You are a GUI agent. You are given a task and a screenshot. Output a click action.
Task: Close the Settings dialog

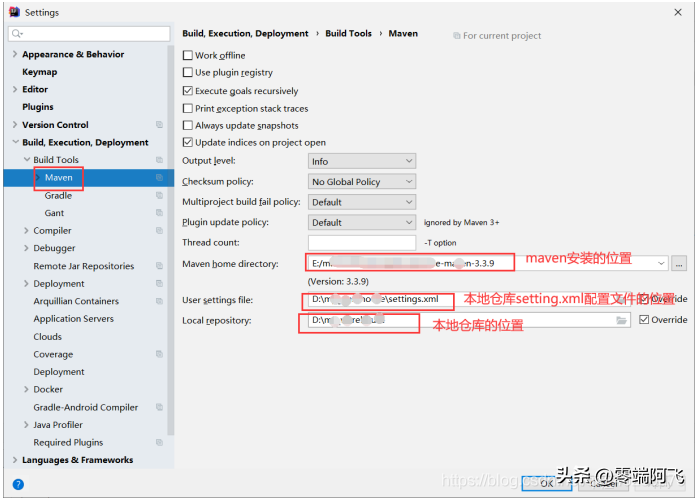click(678, 12)
